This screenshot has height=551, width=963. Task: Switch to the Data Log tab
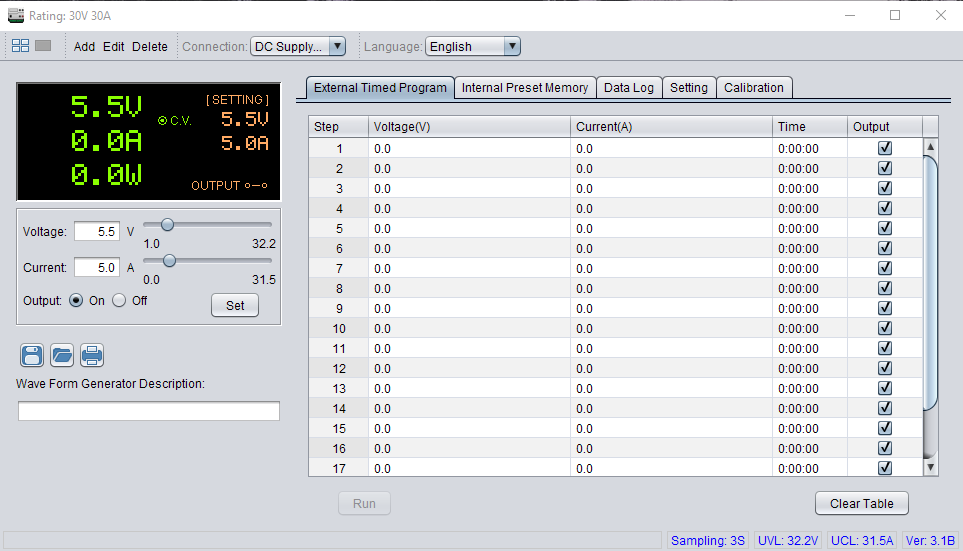pos(629,88)
